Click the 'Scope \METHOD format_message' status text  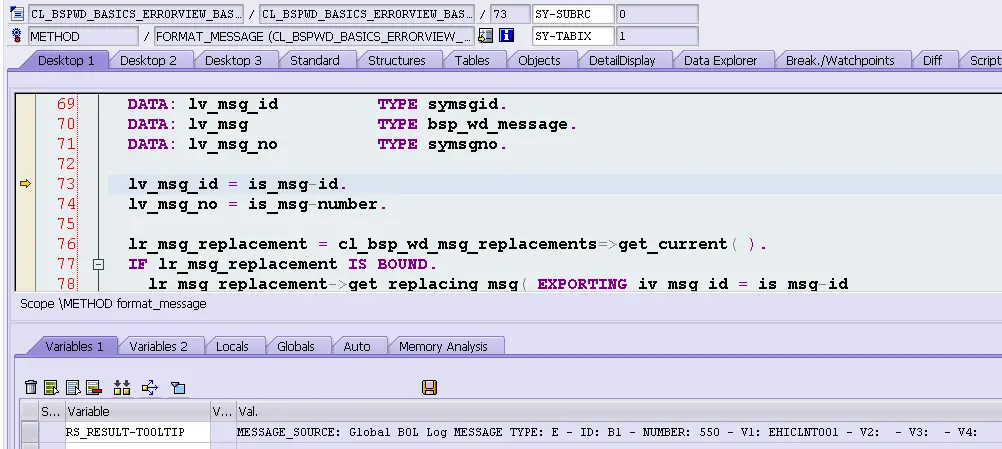pyautogui.click(x=113, y=304)
